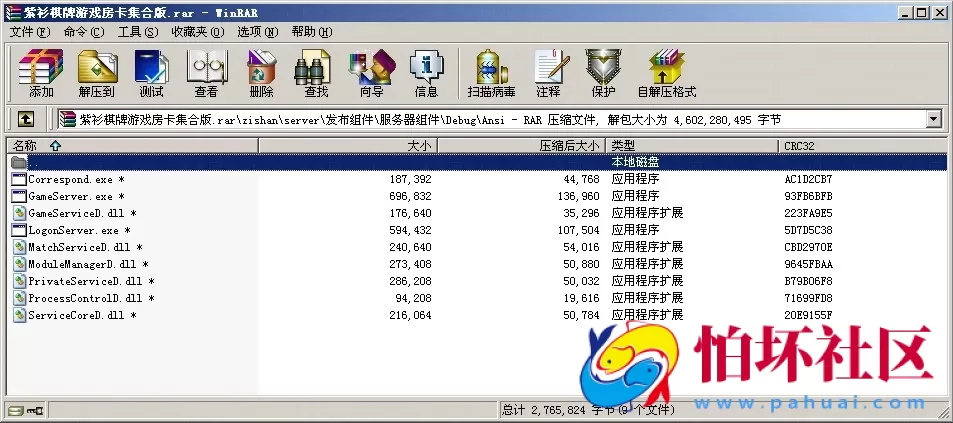The height and width of the screenshot is (423, 953).
Task: Click the archive icon in address bar
Action: coord(68,119)
